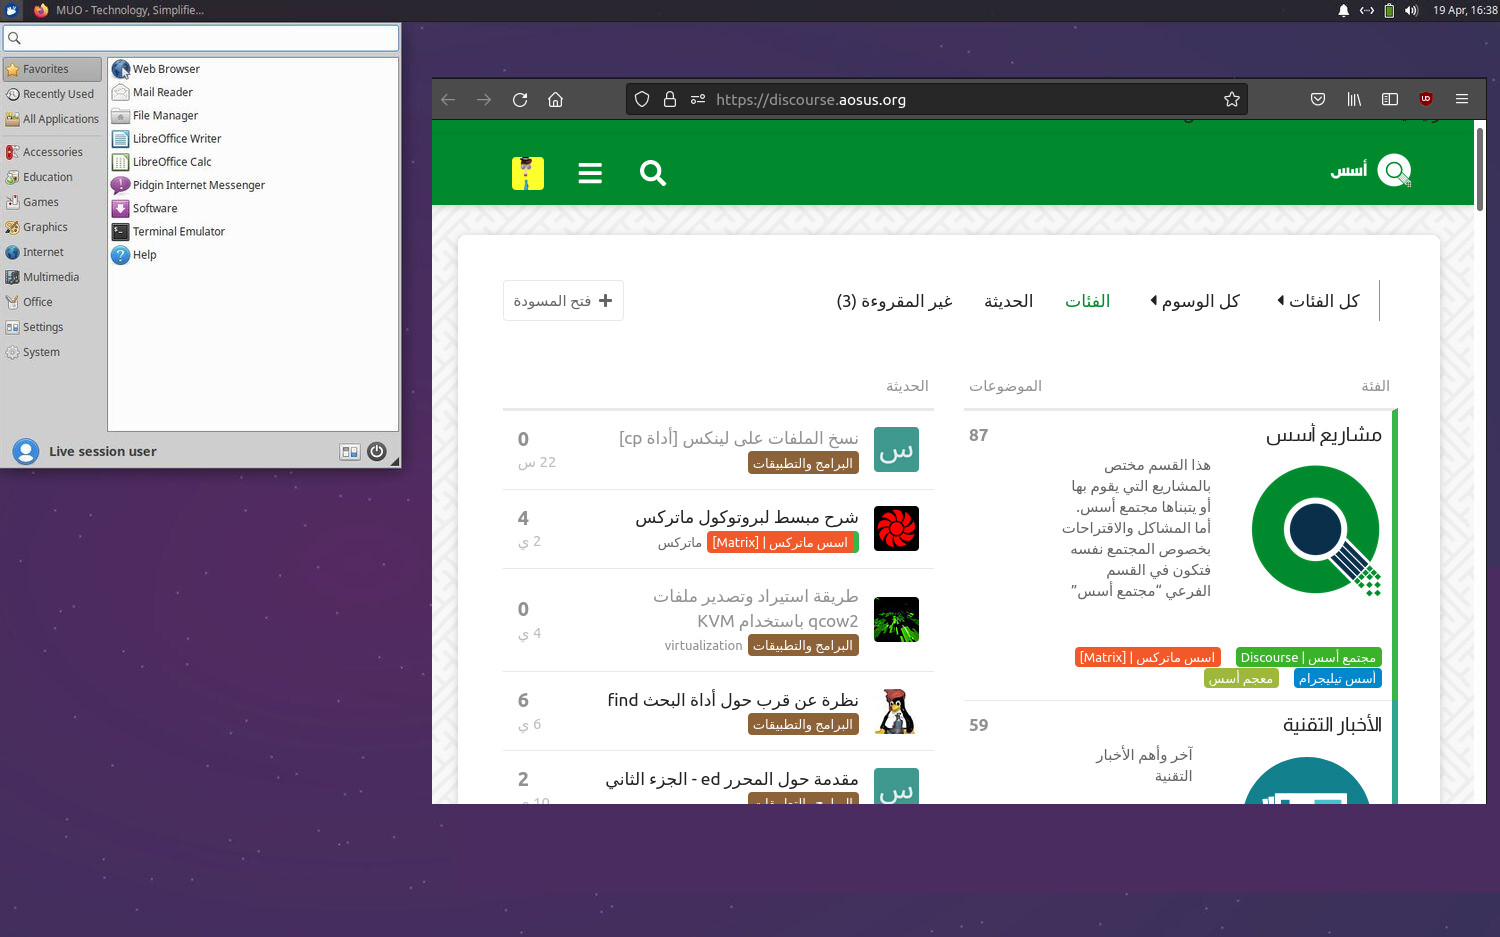The width and height of the screenshot is (1500, 937).
Task: Click the power button in the app menu
Action: 377,452
